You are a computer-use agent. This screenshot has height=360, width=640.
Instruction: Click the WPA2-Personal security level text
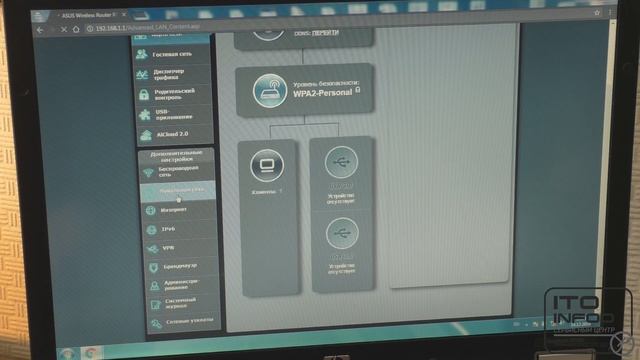[322, 93]
